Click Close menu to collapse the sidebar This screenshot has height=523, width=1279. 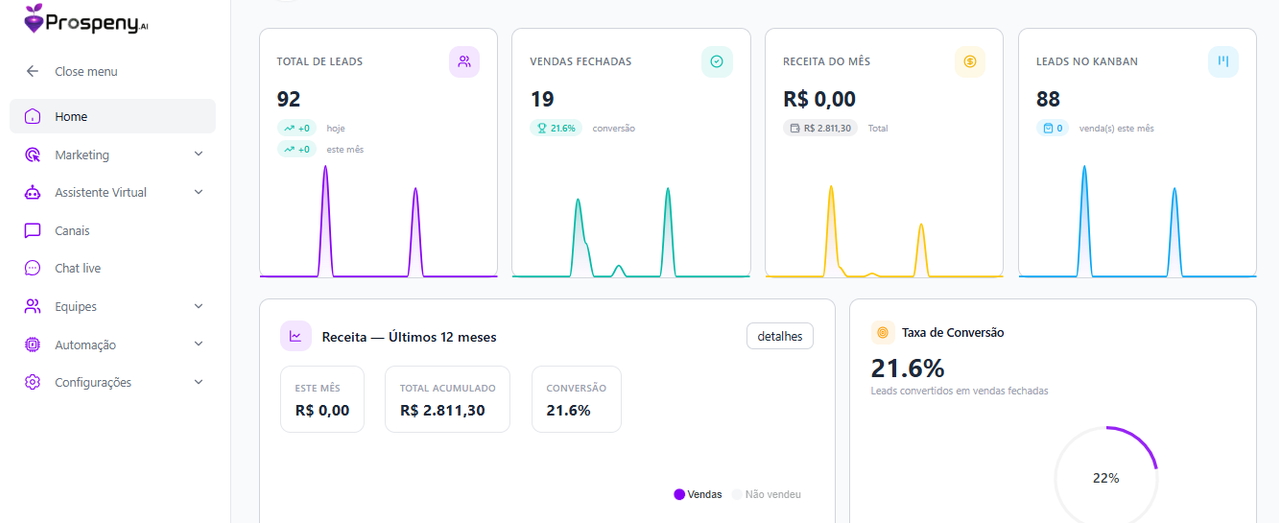point(86,71)
